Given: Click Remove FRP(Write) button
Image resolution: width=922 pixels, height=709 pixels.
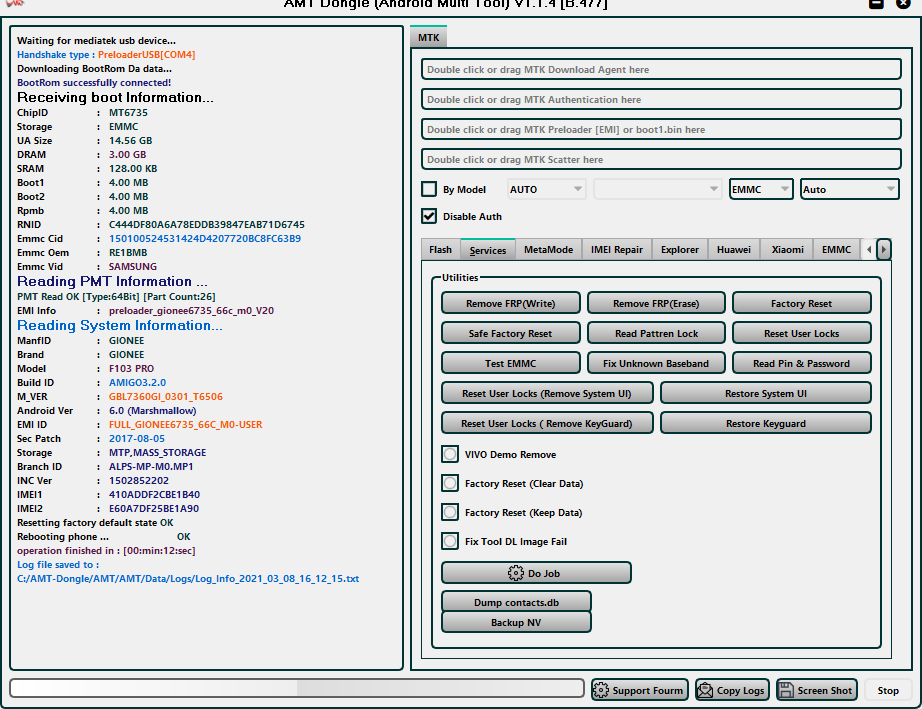Looking at the screenshot, I should [510, 303].
